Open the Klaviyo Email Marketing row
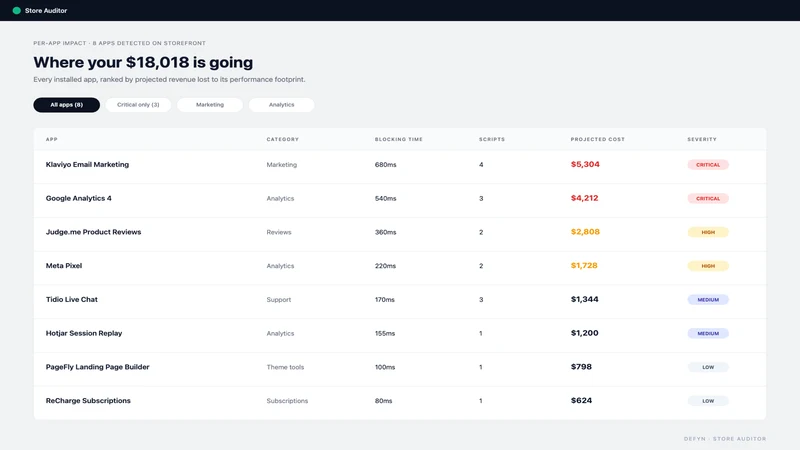 (x=399, y=165)
